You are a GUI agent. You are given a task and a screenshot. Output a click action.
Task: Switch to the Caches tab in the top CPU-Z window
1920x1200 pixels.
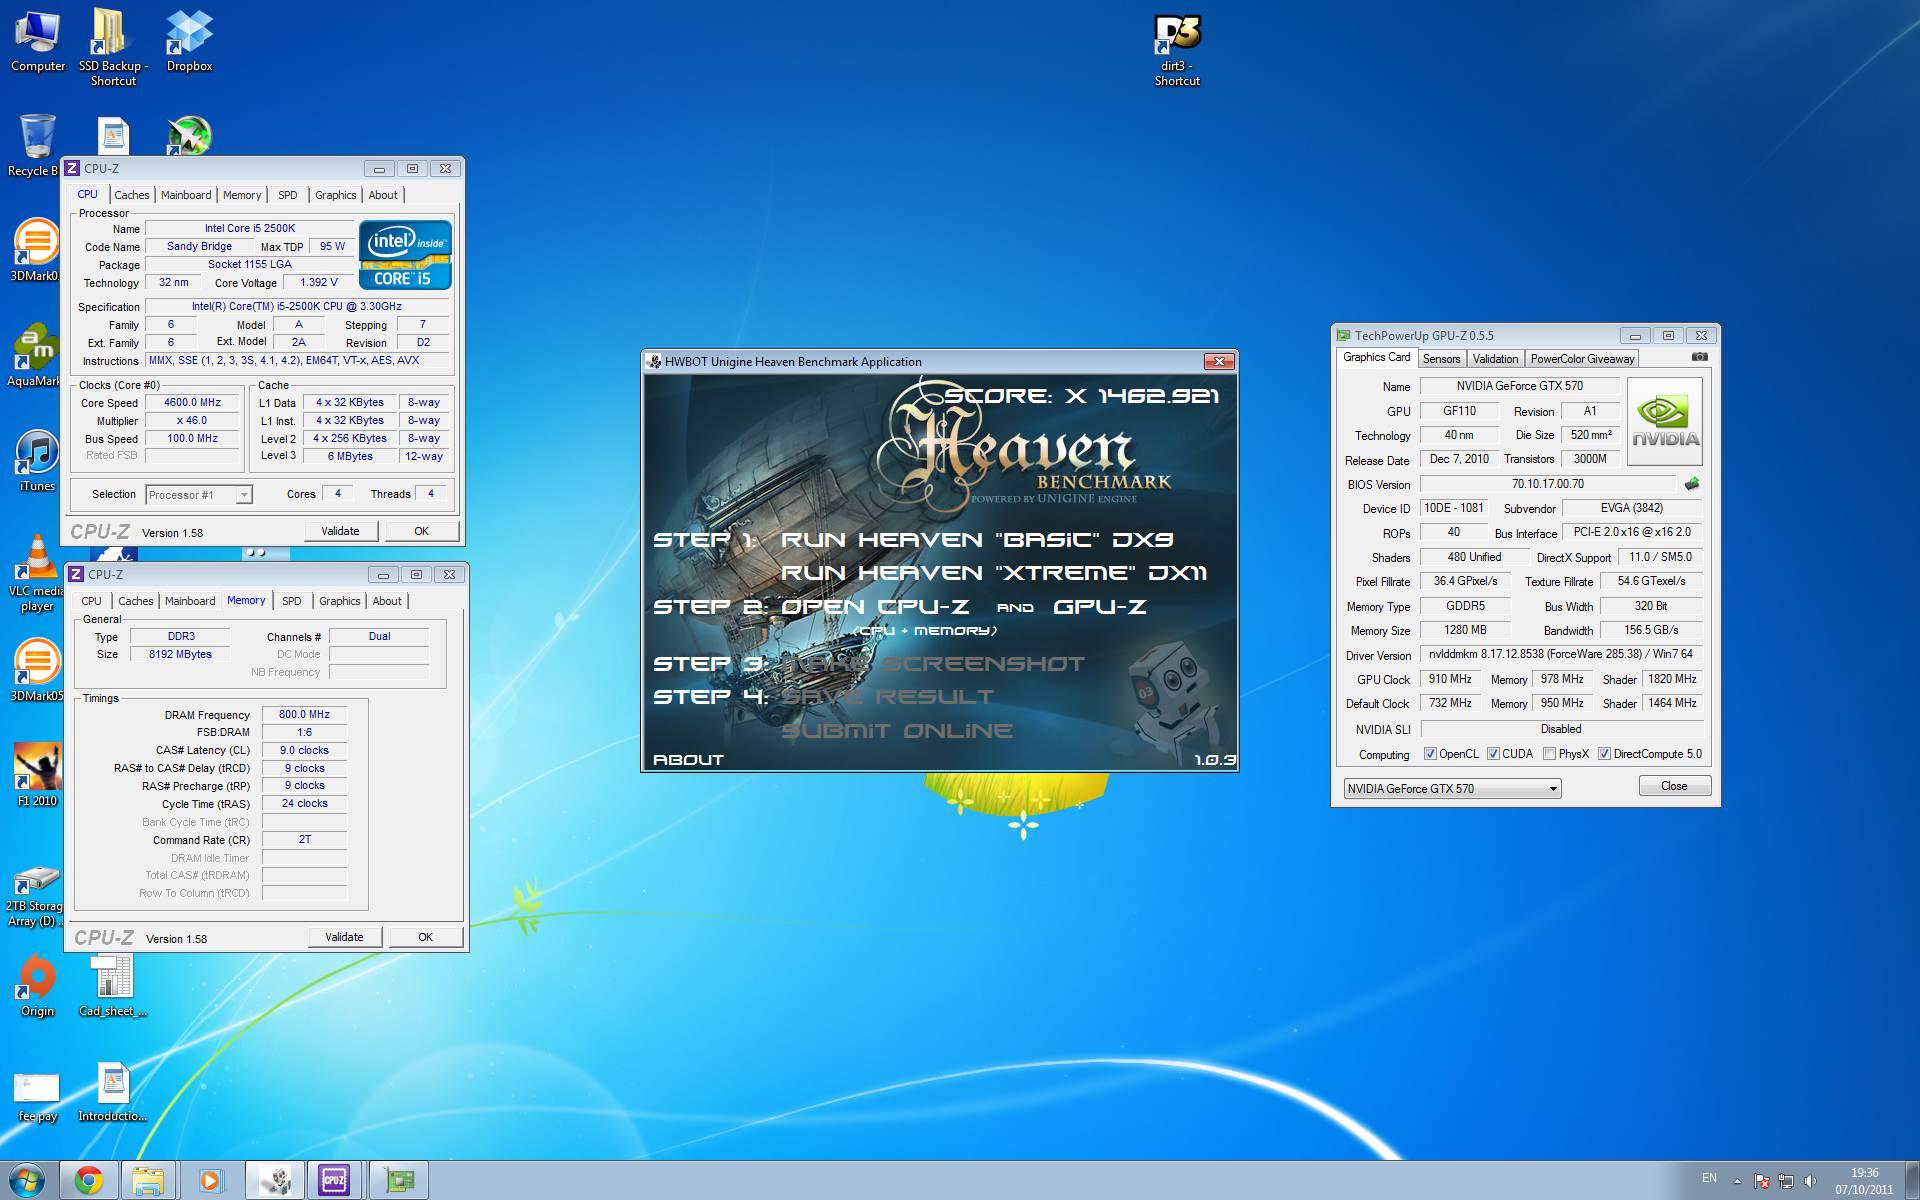click(131, 195)
